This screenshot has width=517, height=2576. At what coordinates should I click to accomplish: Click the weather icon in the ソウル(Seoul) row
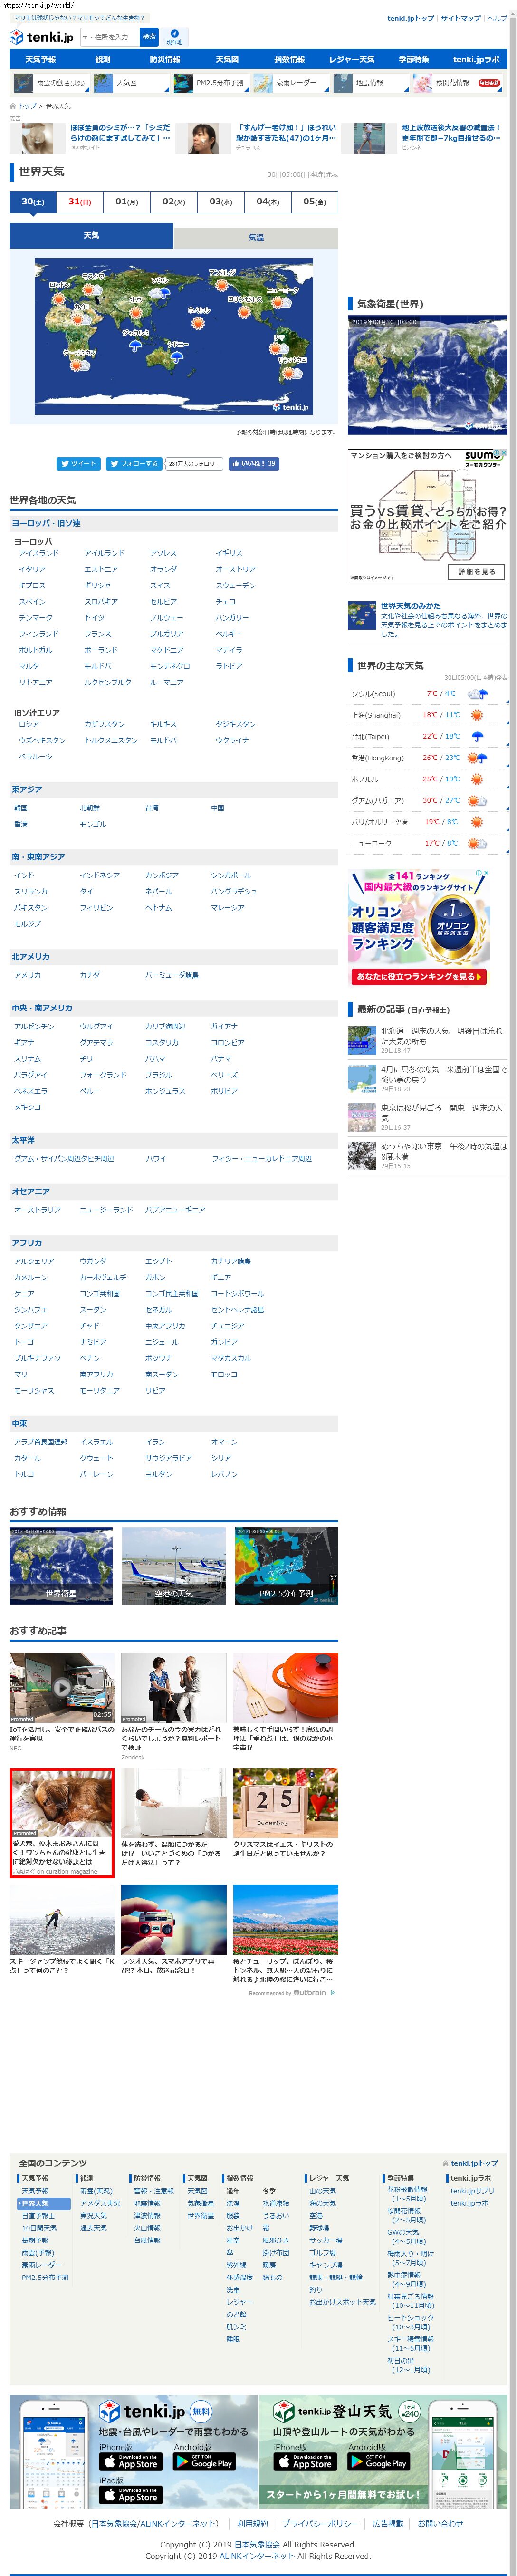click(x=477, y=694)
